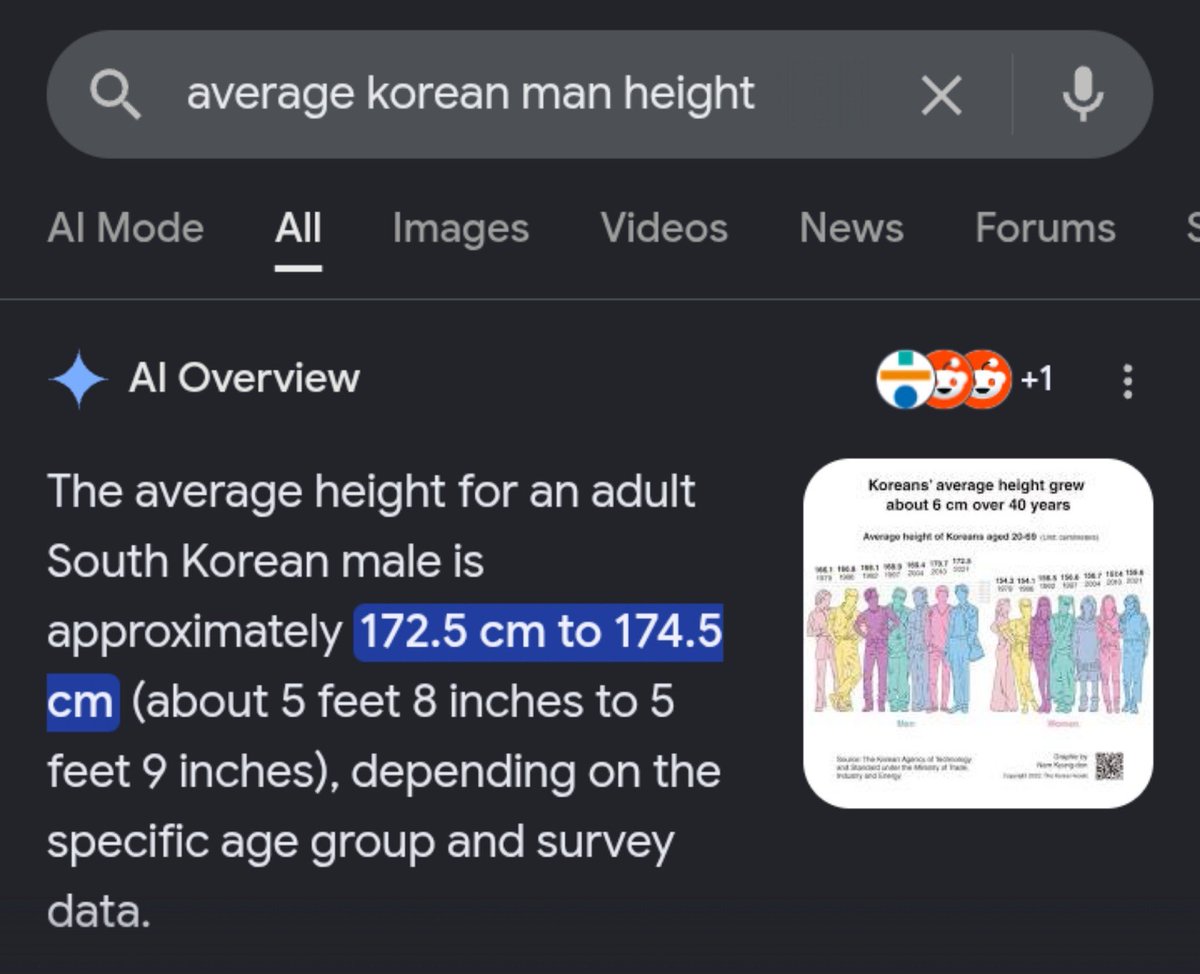The width and height of the screenshot is (1200, 974).
Task: Clear the search query with X
Action: pyautogui.click(x=940, y=96)
